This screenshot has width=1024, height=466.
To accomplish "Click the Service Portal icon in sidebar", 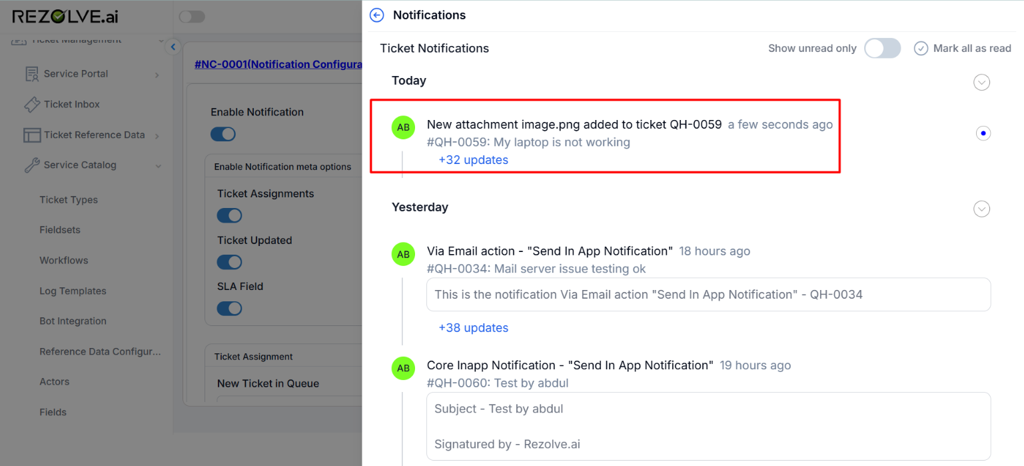I will point(32,74).
